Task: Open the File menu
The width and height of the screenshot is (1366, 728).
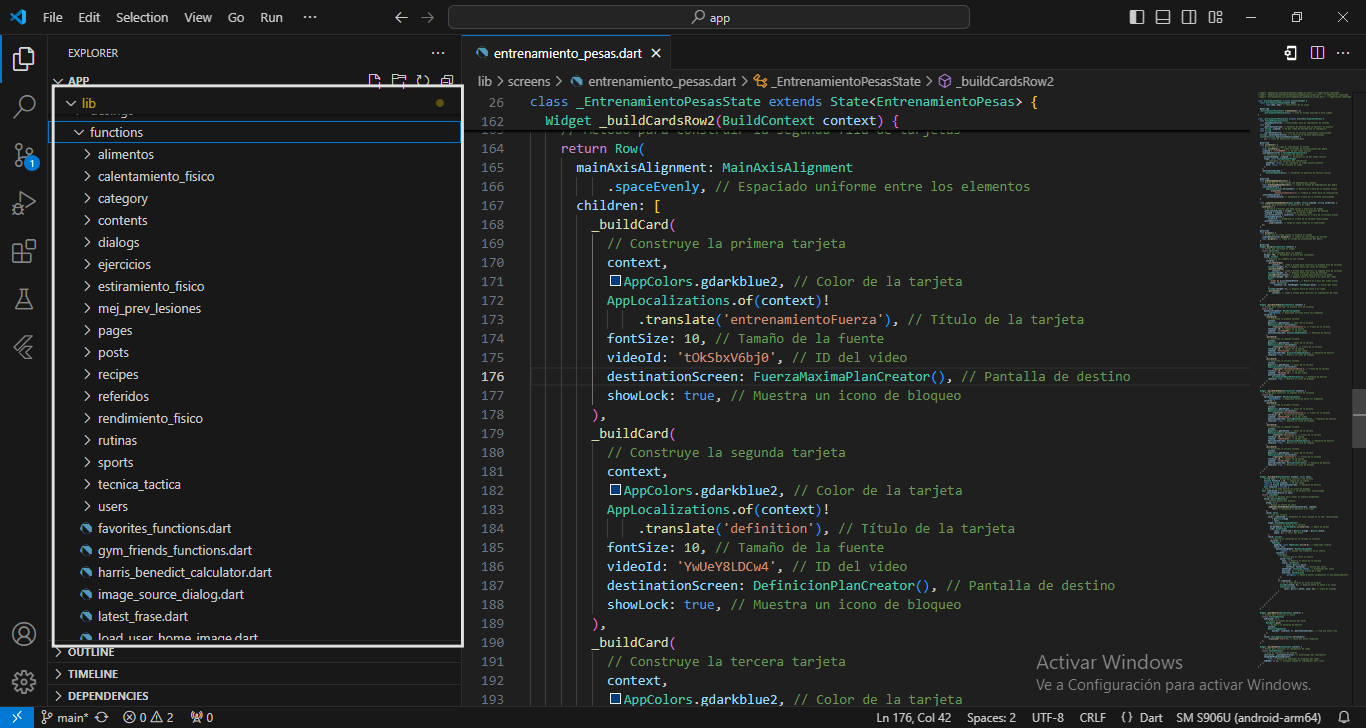Action: (53, 17)
